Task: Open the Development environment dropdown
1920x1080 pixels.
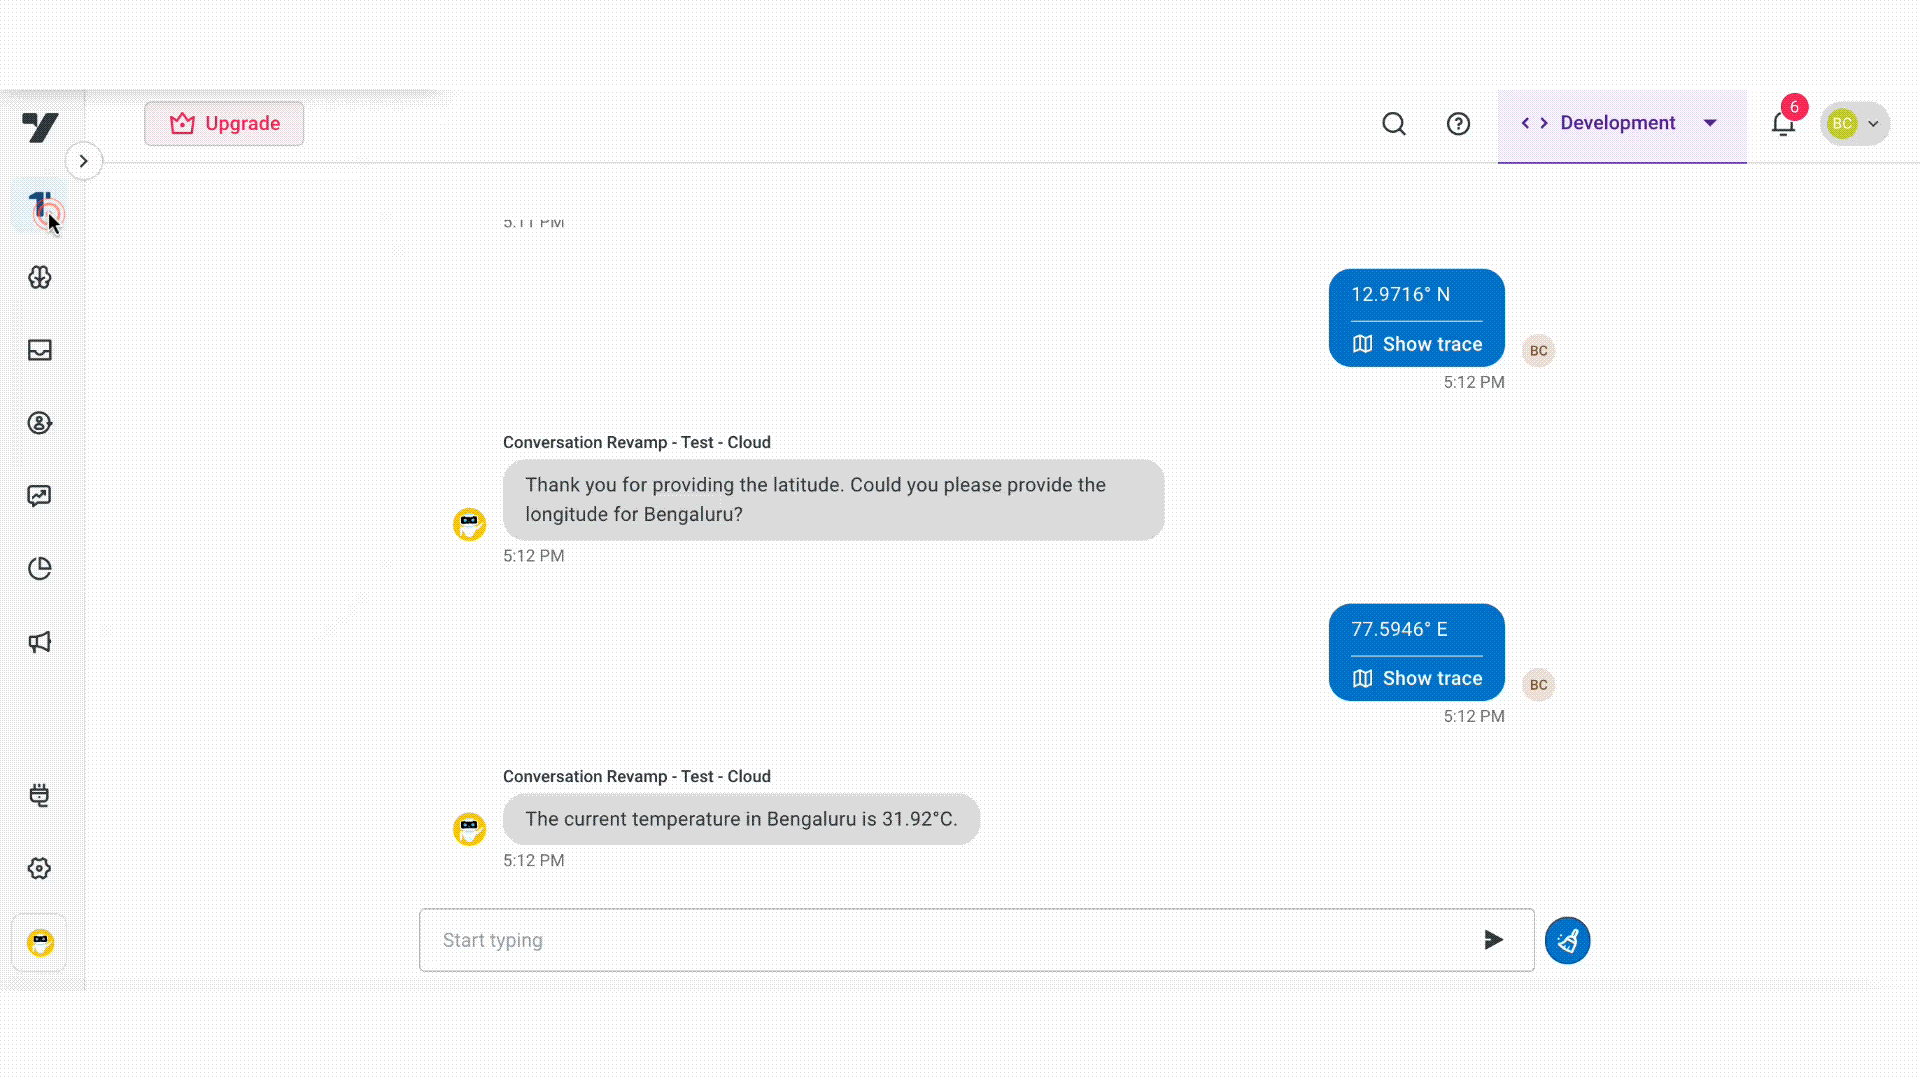Action: point(1620,123)
